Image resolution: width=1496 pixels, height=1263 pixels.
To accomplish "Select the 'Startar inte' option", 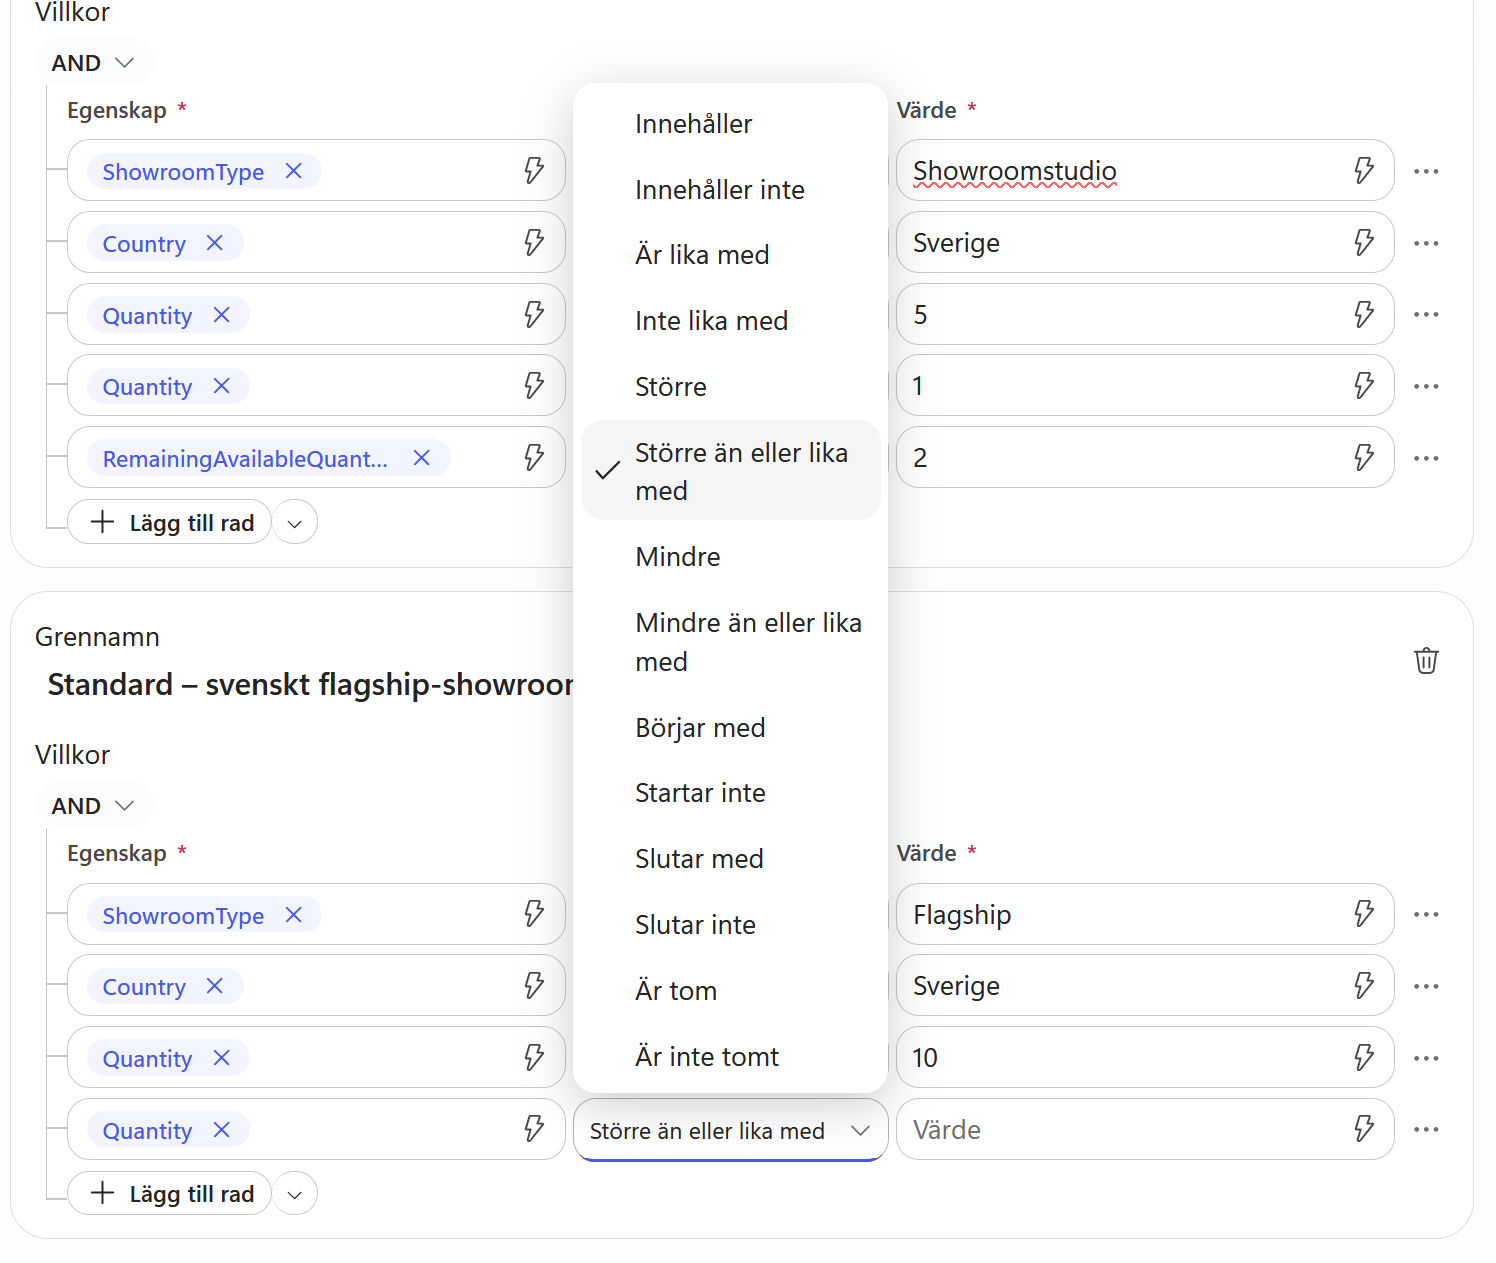I will pos(731,792).
